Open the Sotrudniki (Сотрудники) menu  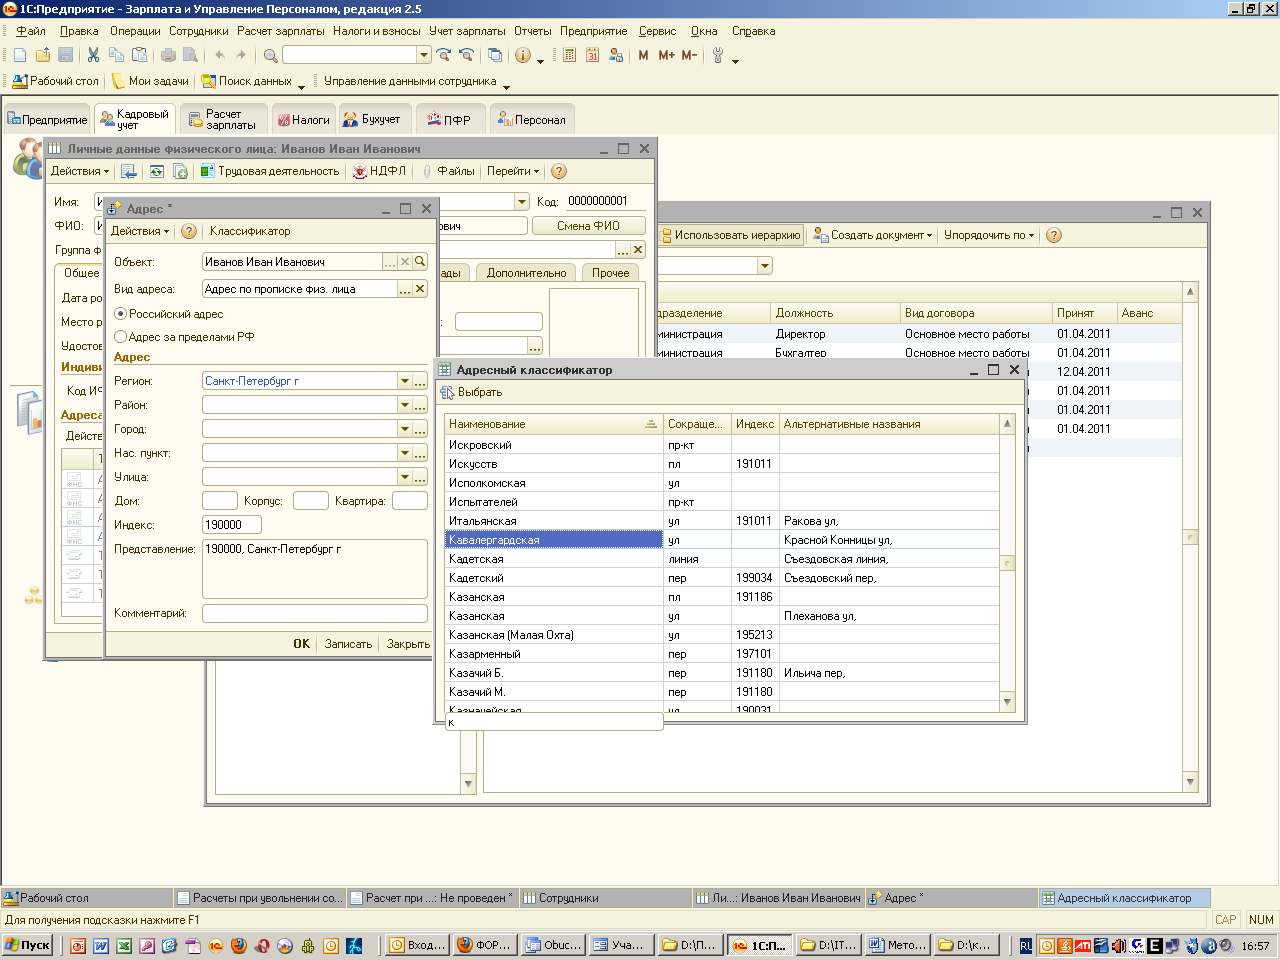point(198,31)
